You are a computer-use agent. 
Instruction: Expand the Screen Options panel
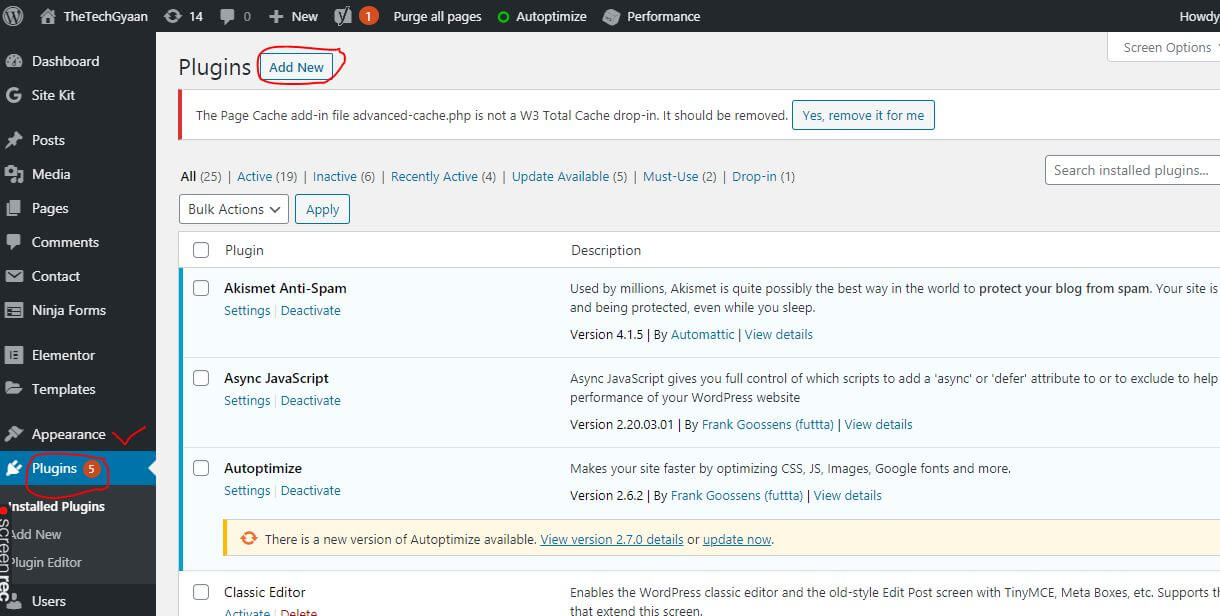tap(1165, 47)
